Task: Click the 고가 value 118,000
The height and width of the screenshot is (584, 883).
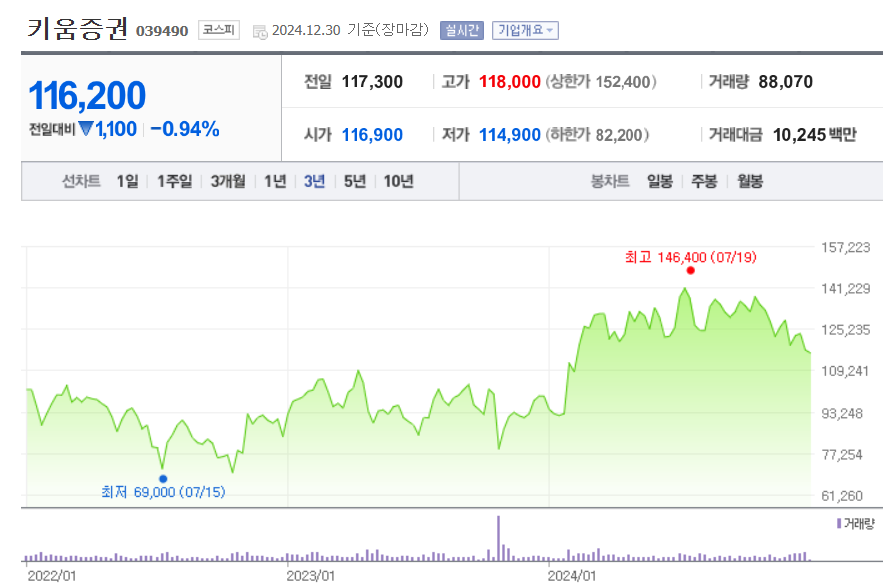Action: [510, 82]
